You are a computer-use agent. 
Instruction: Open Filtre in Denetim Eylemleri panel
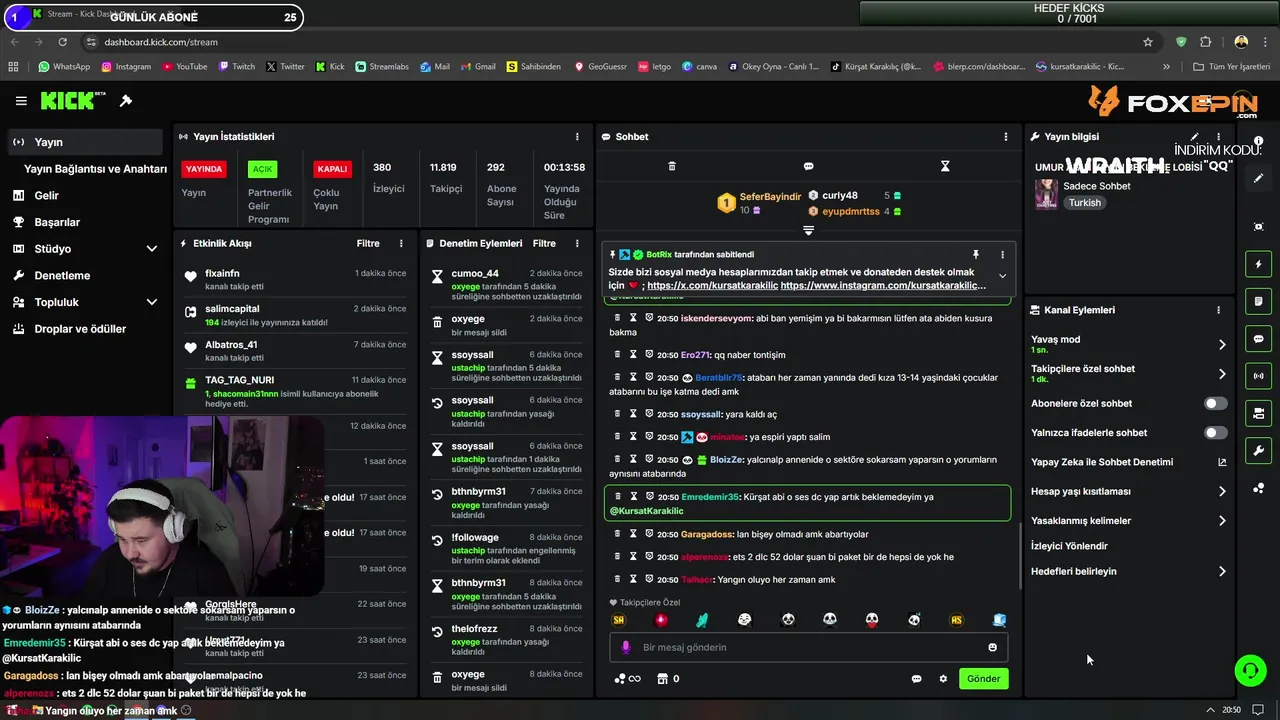point(544,243)
